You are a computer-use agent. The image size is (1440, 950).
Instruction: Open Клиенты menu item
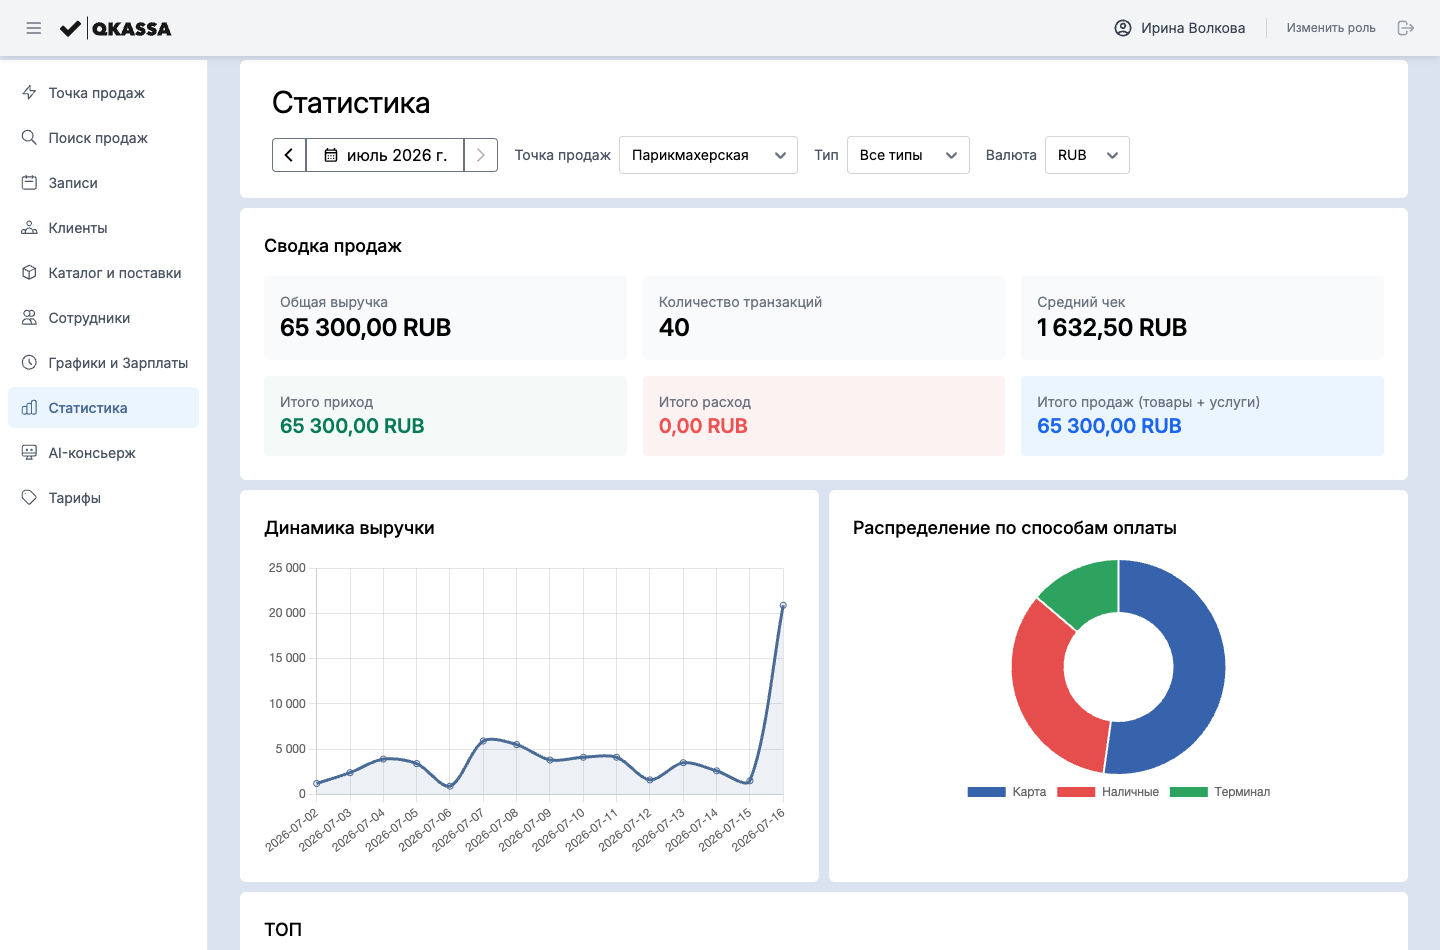pos(104,228)
